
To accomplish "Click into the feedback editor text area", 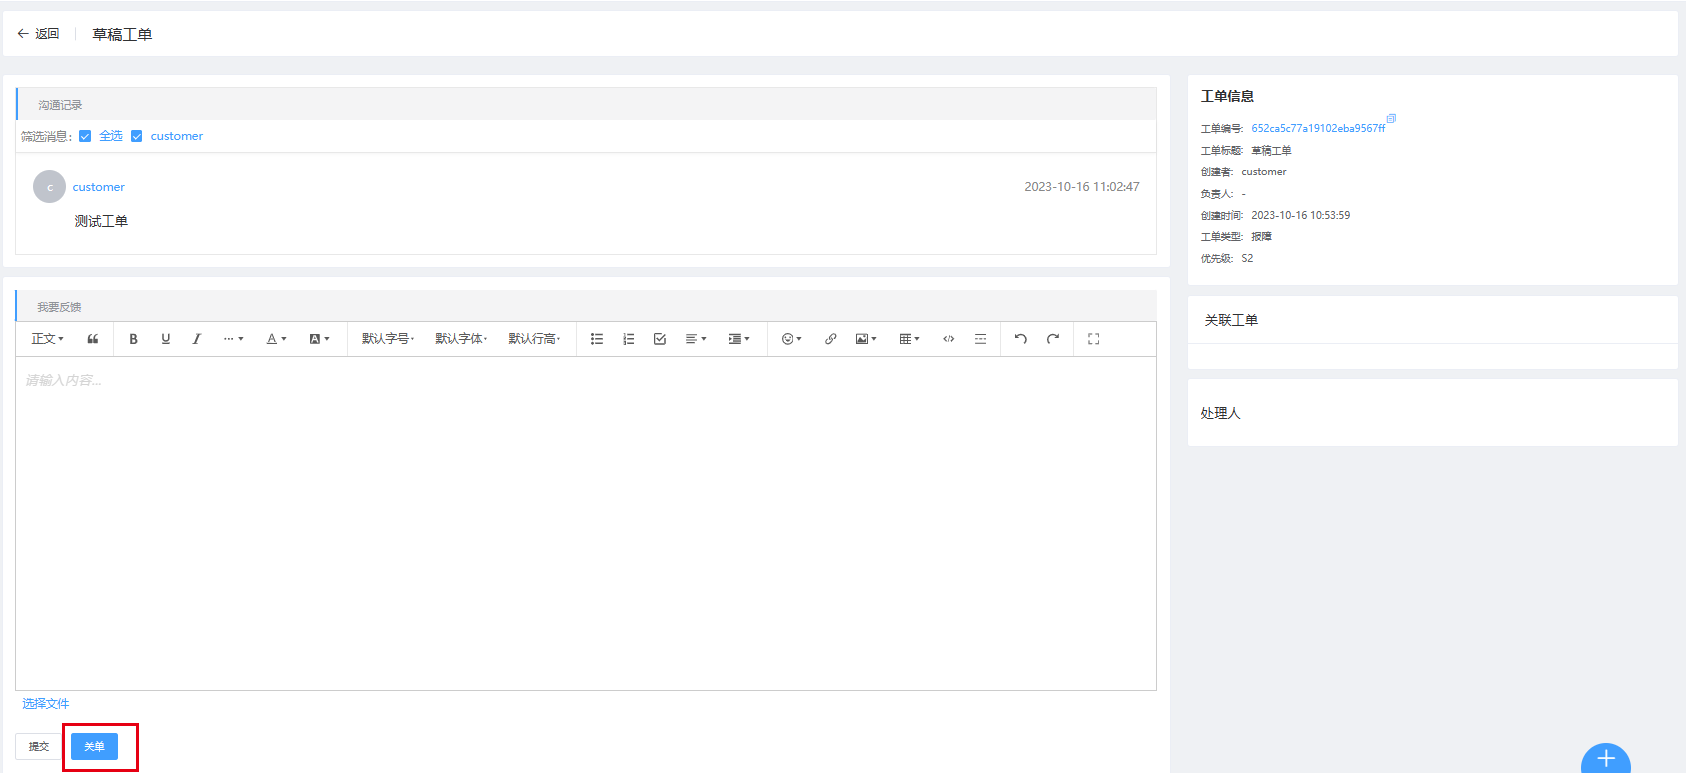I will (586, 523).
